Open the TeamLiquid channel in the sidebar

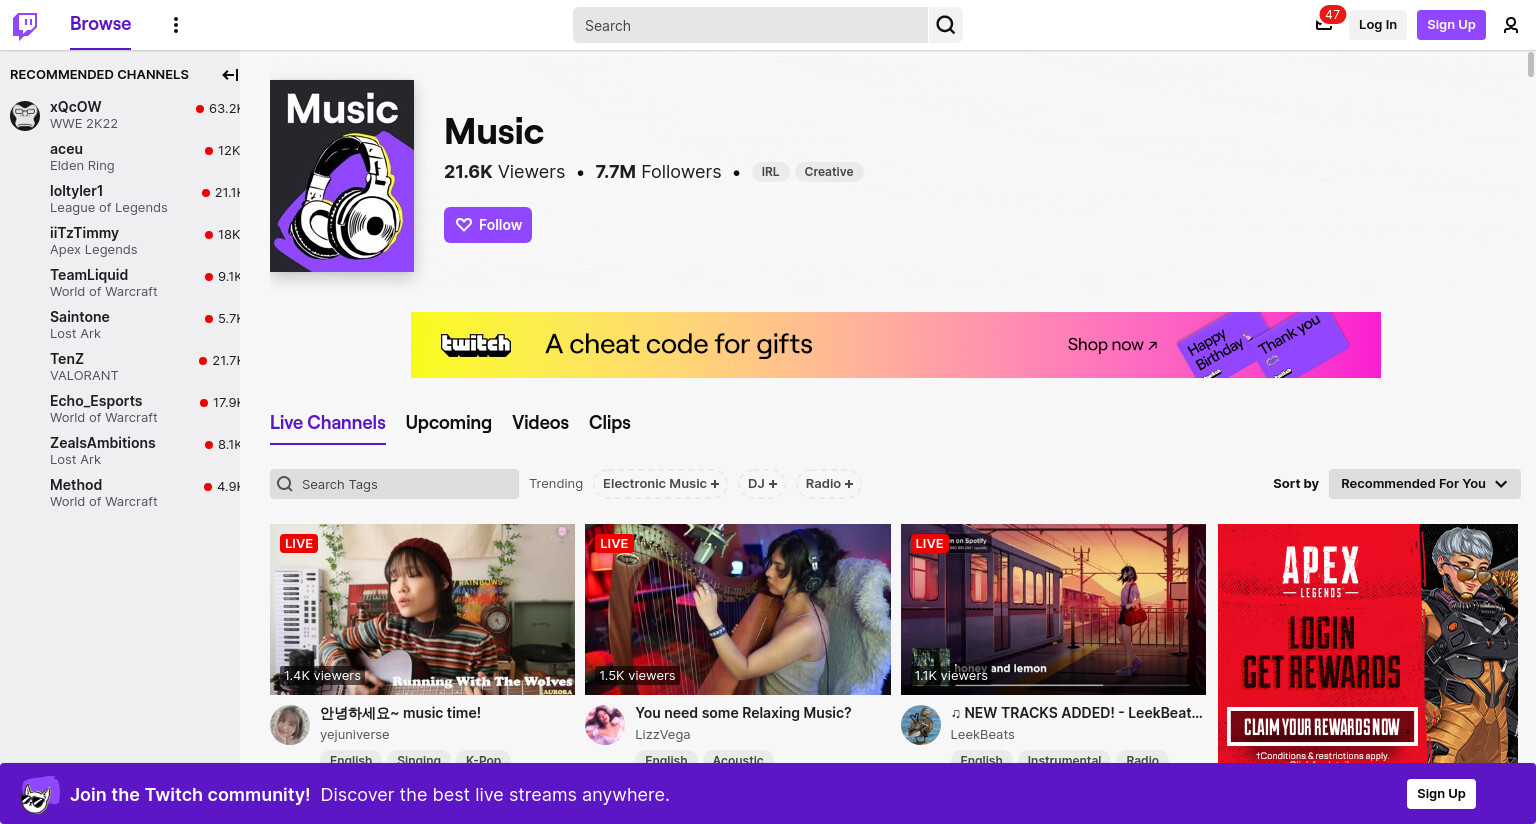(x=120, y=283)
